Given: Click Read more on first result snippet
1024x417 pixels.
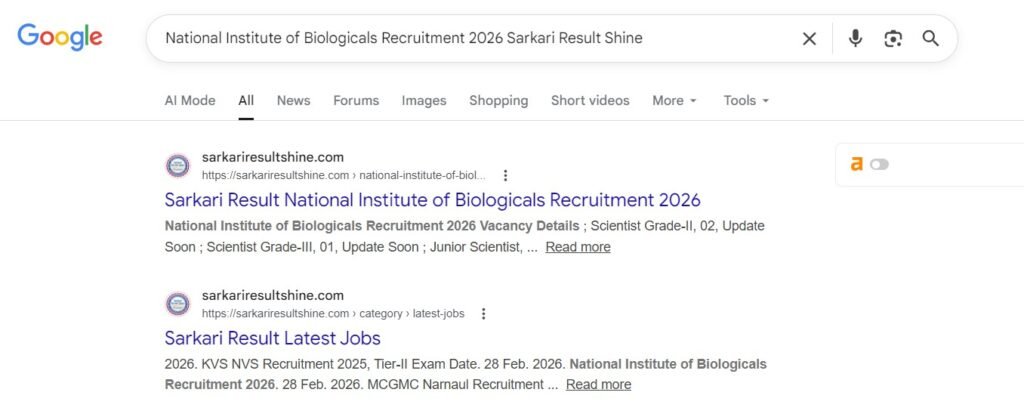Looking at the screenshot, I should [578, 247].
